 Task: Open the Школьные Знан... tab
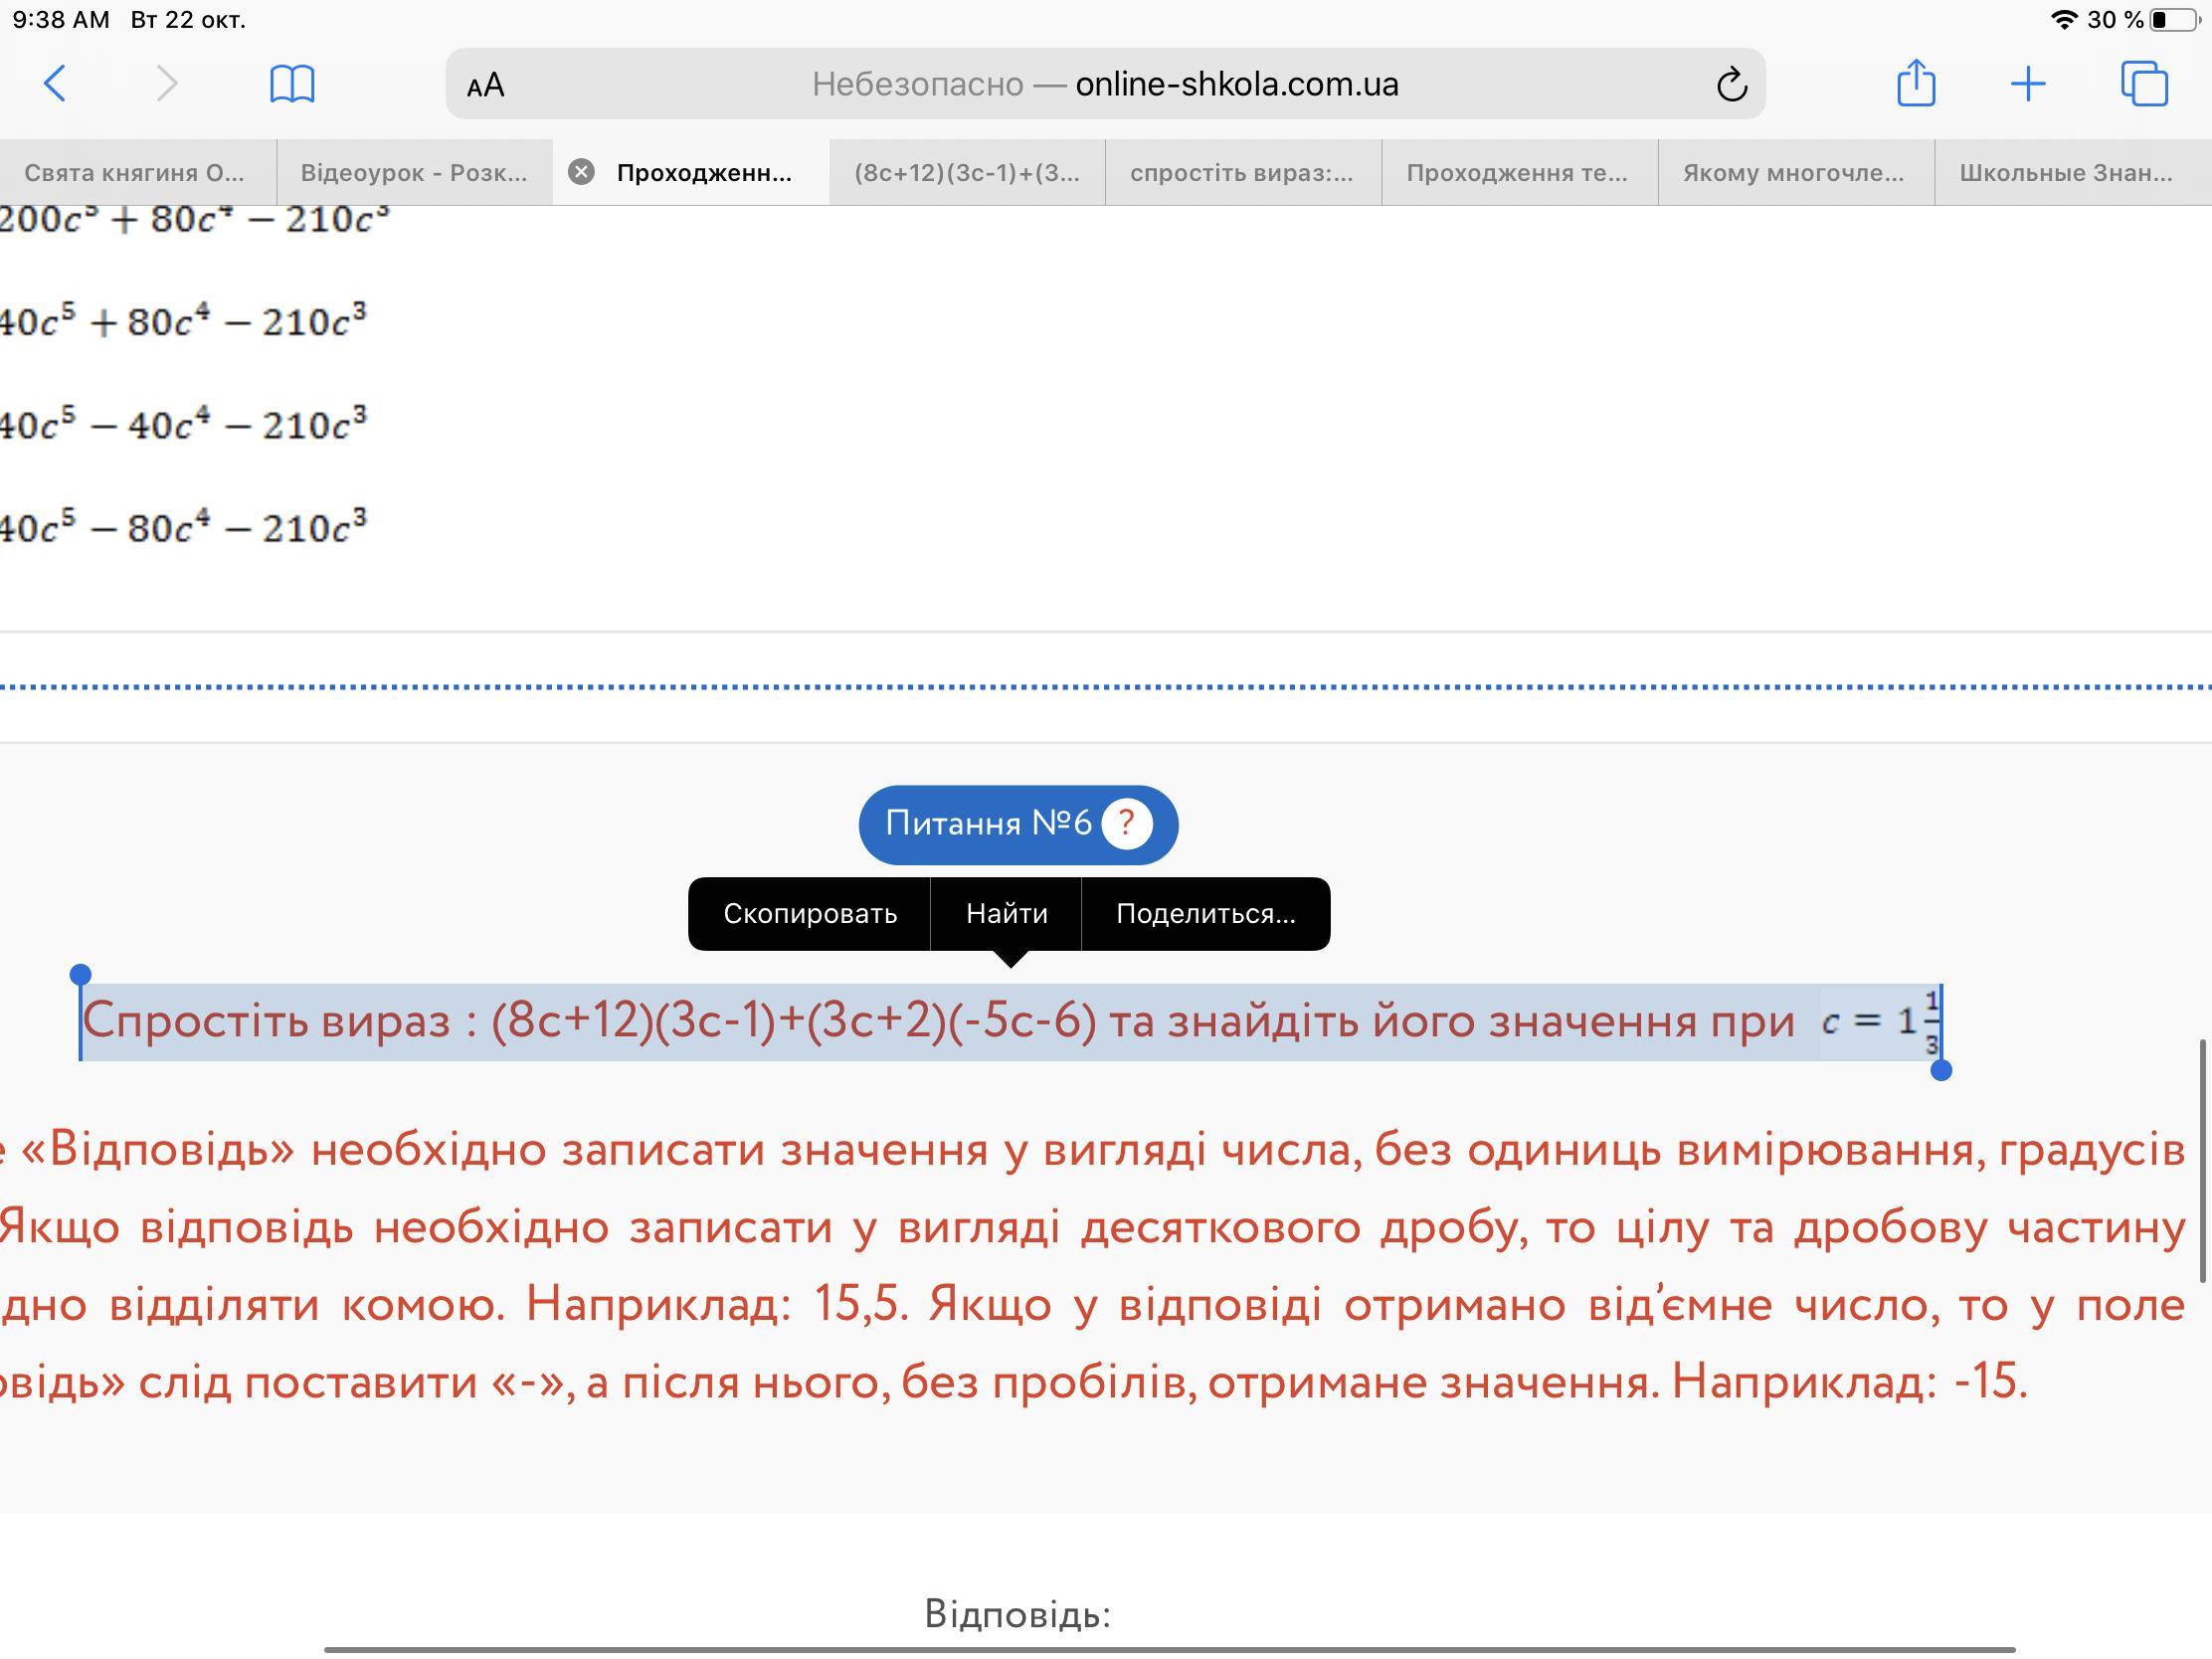tap(2065, 172)
